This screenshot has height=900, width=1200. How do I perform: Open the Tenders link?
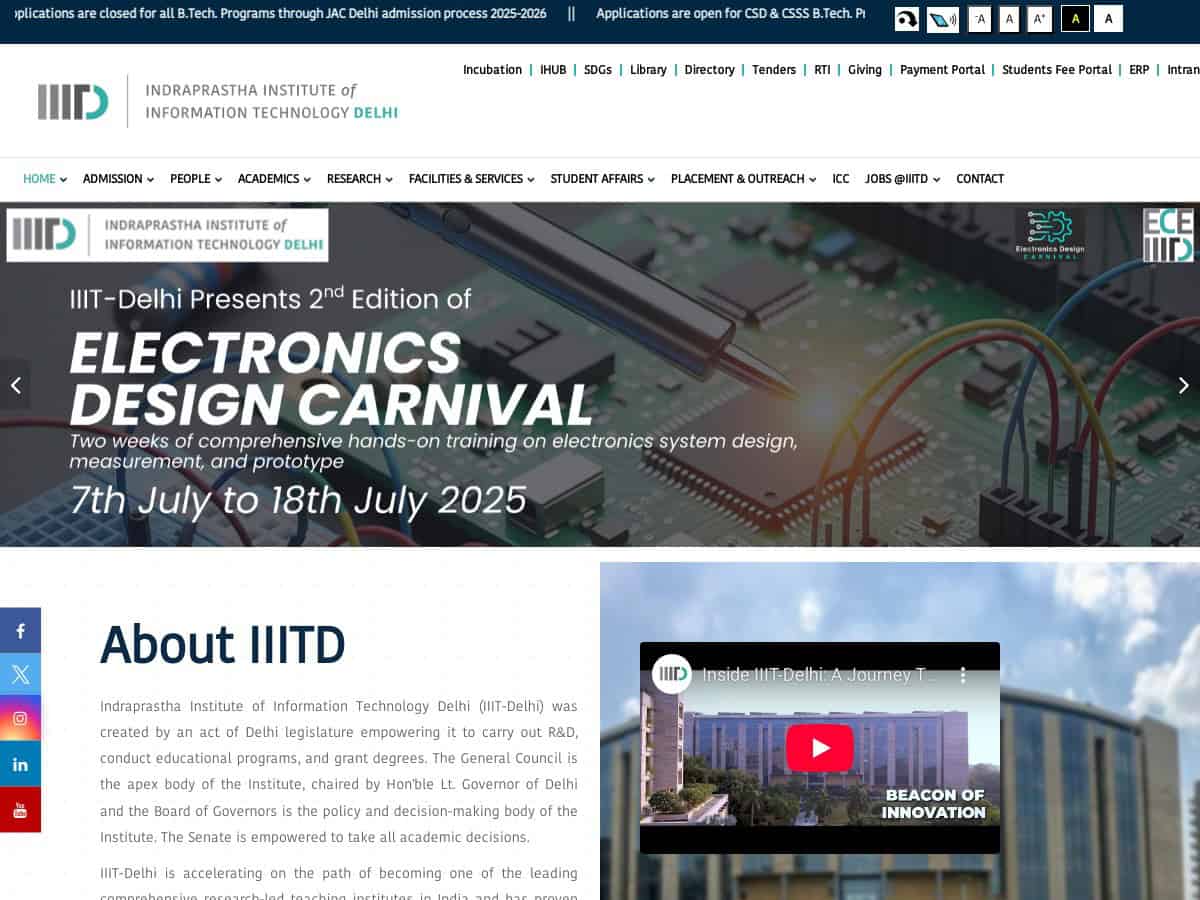[774, 70]
